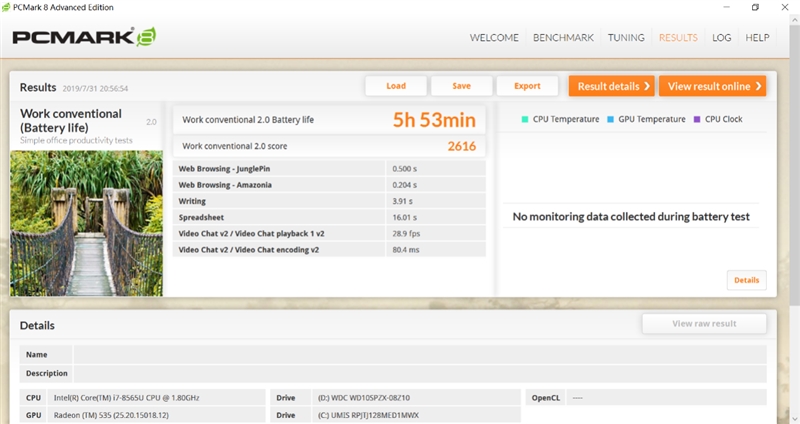Click the arrow on Result details button
800x424 pixels.
tap(647, 86)
